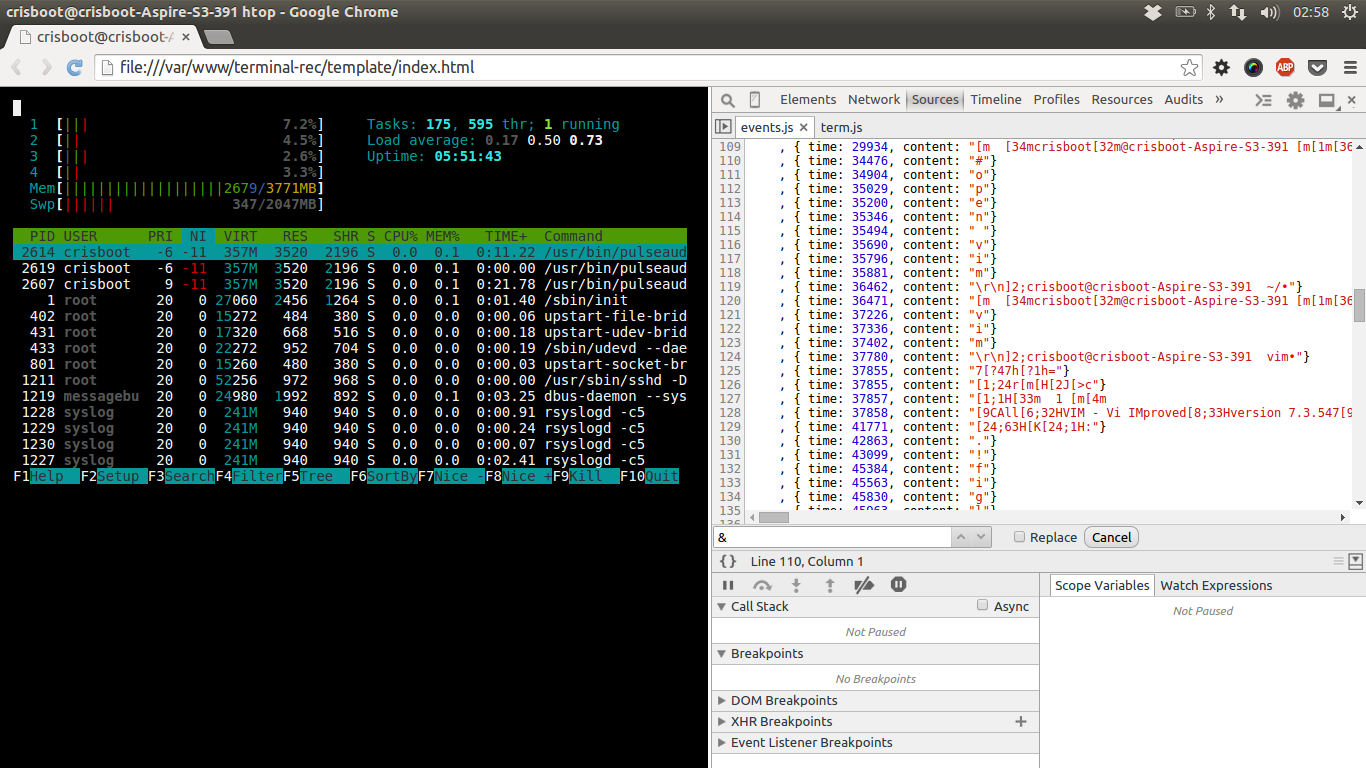The width and height of the screenshot is (1366, 768).
Task: Toggle pause on exceptions icon
Action: tap(898, 584)
